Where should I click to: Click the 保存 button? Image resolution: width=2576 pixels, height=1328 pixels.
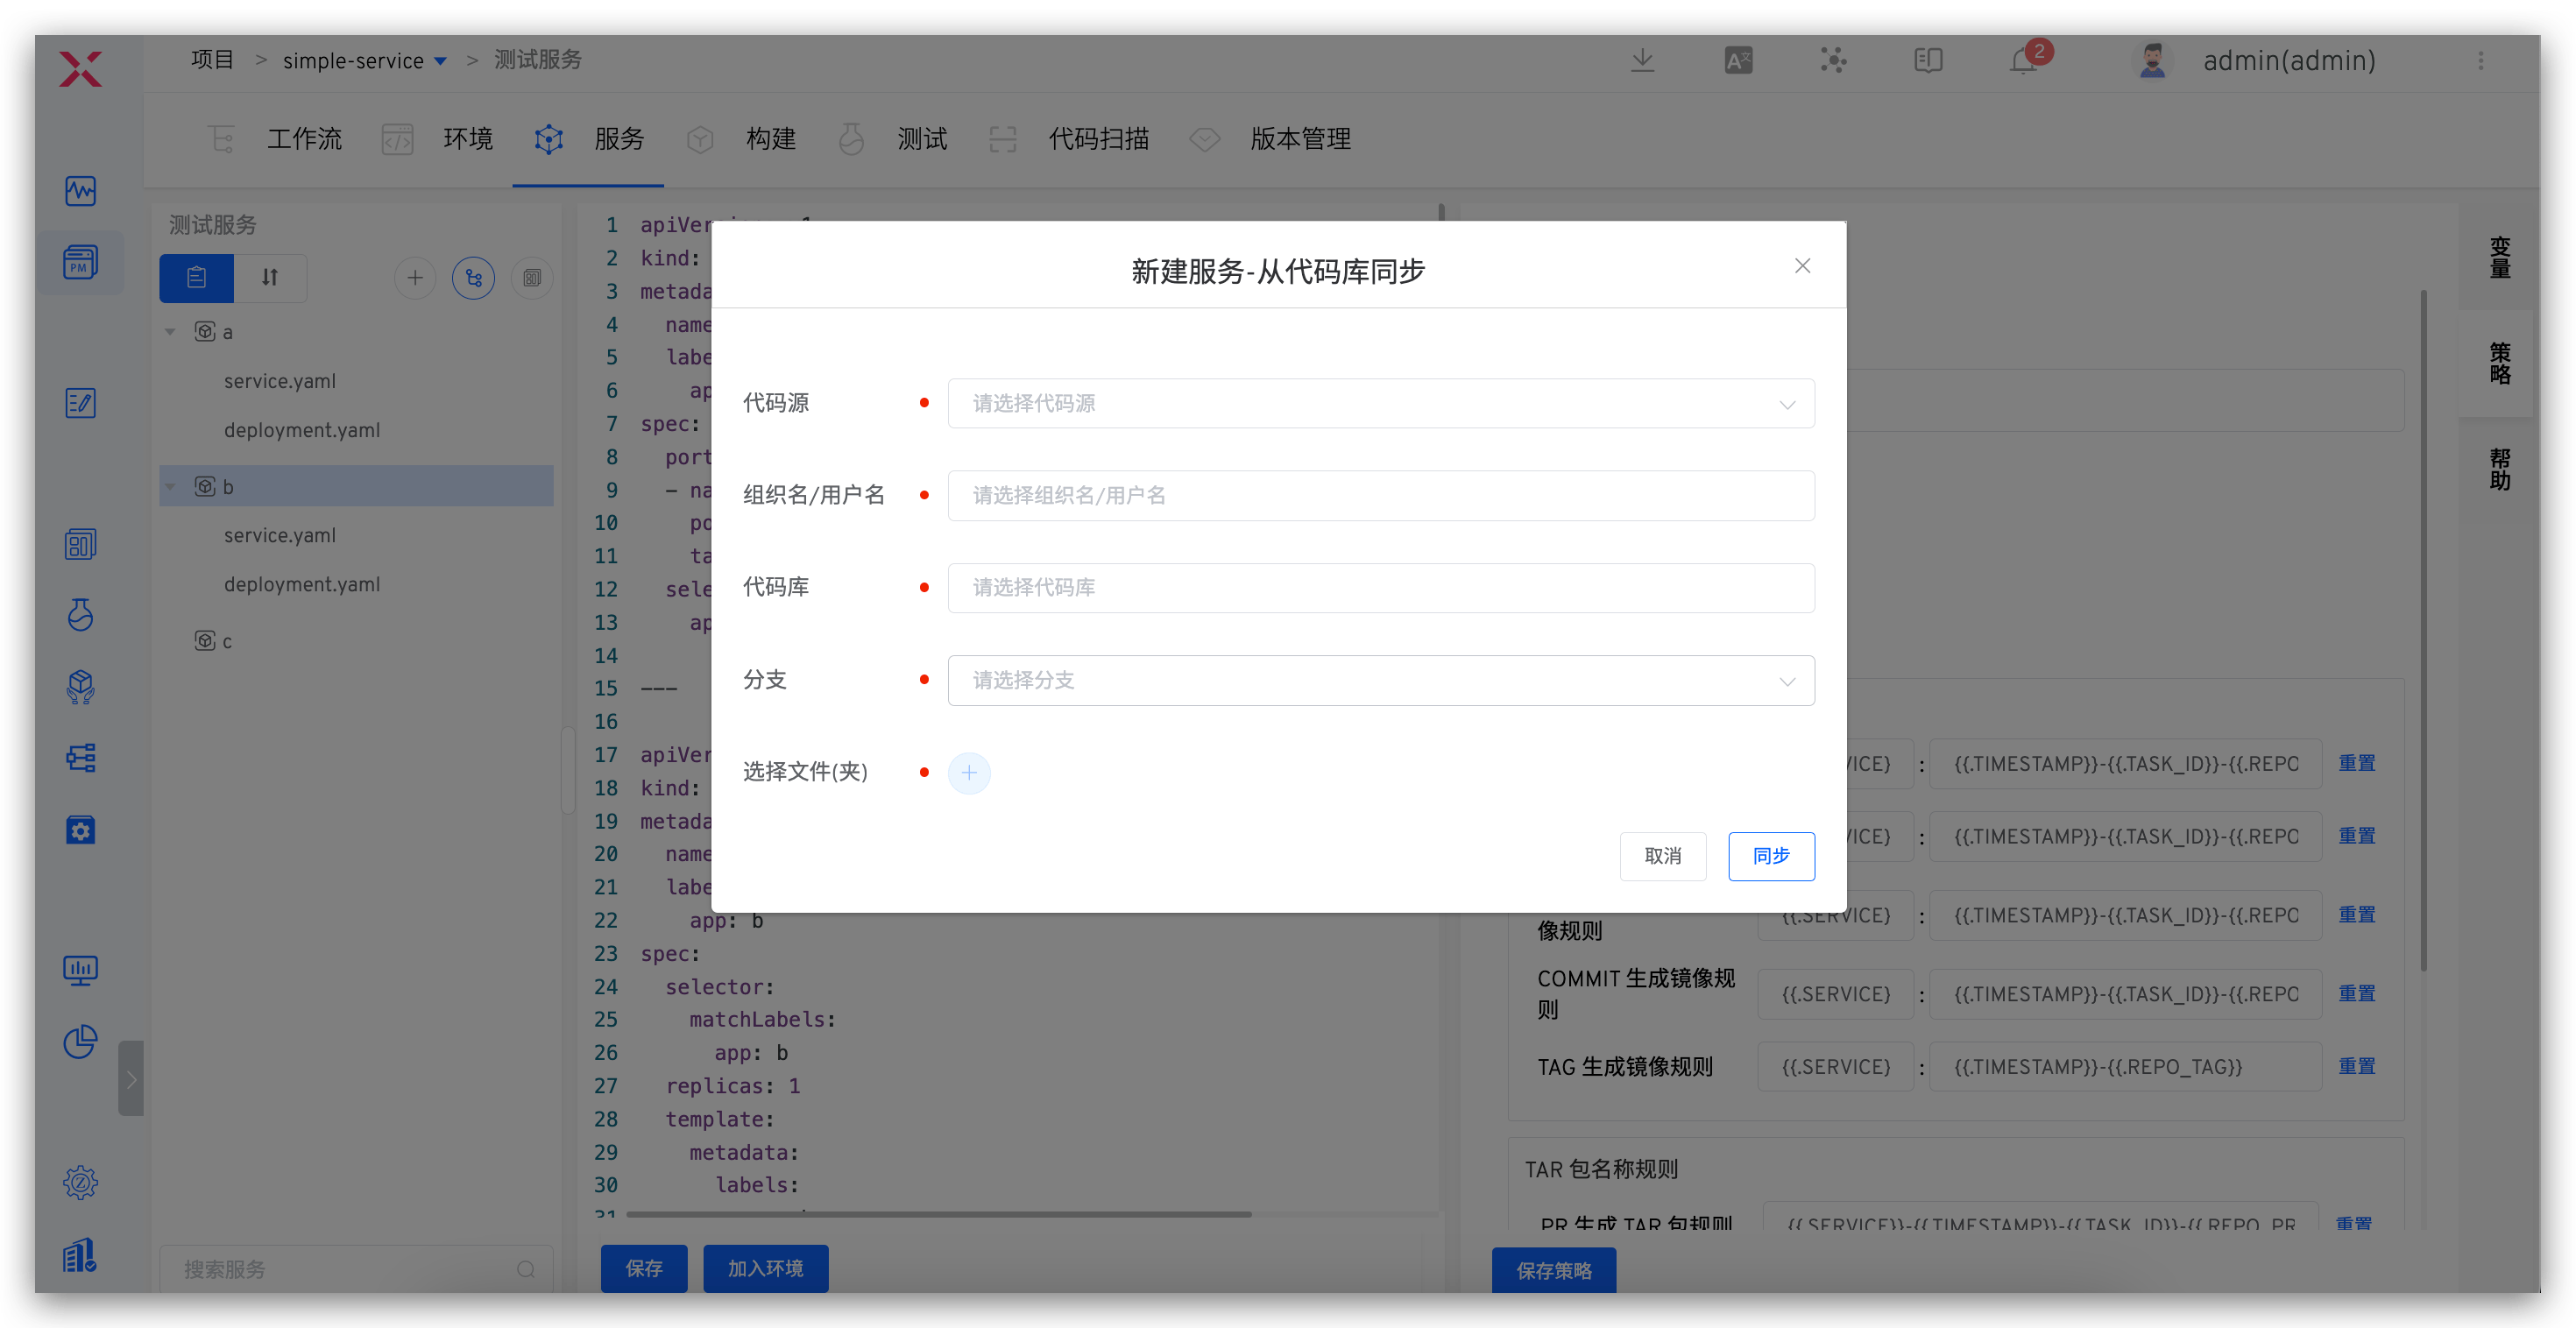(644, 1268)
